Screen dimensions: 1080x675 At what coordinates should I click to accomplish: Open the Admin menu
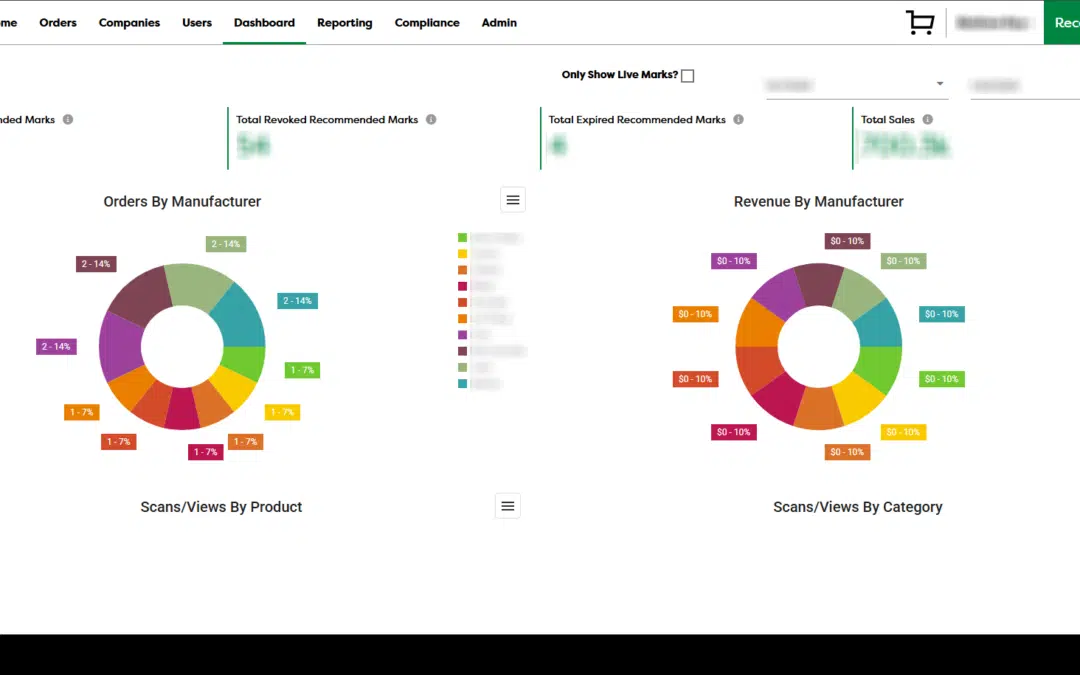499,23
